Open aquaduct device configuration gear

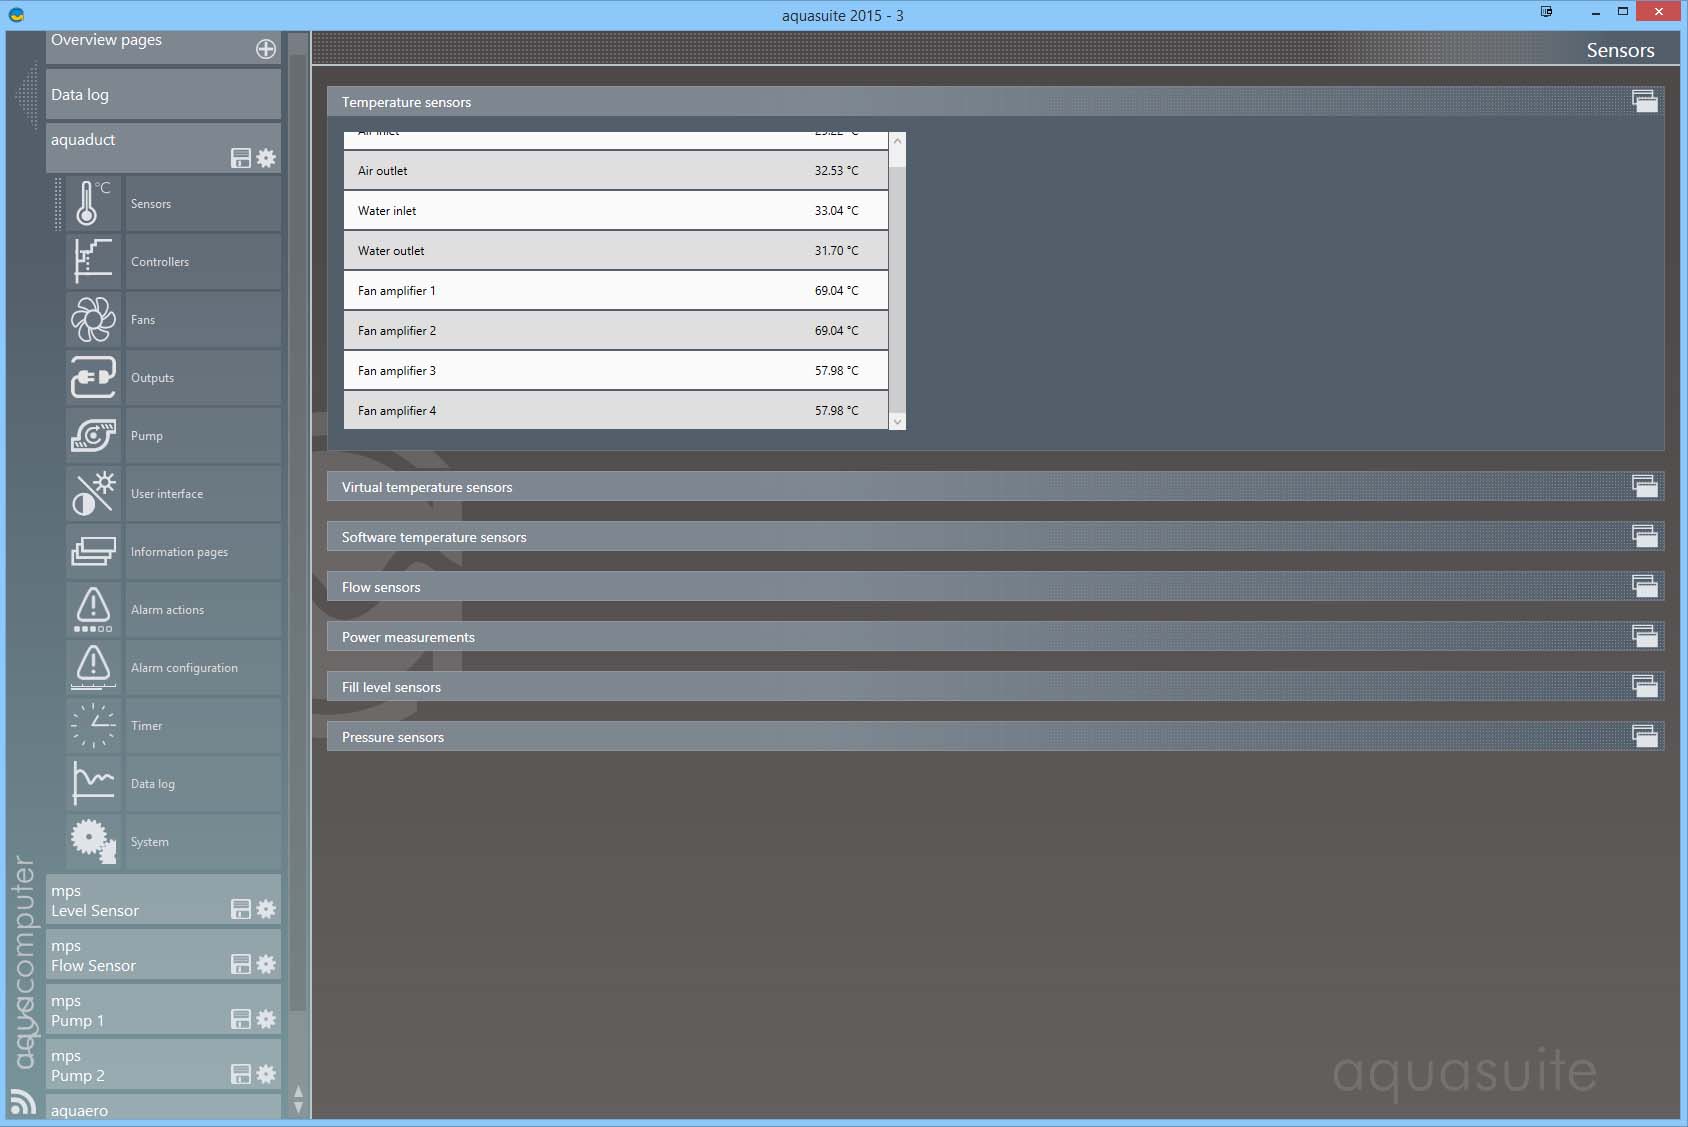click(x=266, y=158)
